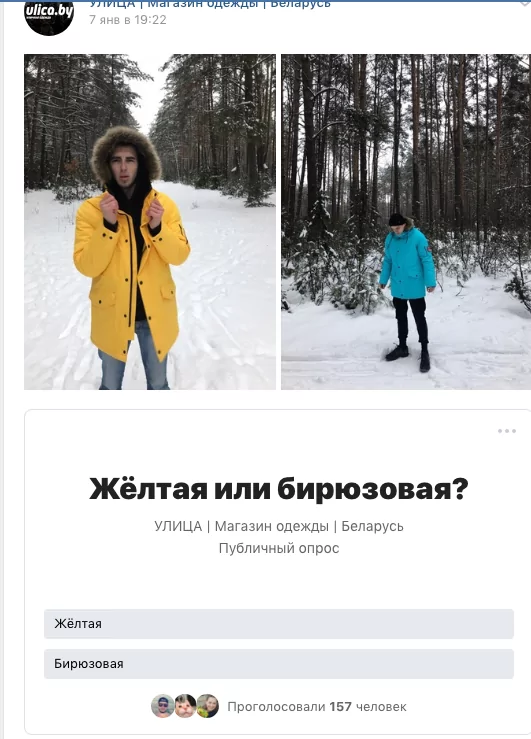This screenshot has height=739, width=531.
Task: Expand the post actions chevron at top right
Action: coord(525,3)
